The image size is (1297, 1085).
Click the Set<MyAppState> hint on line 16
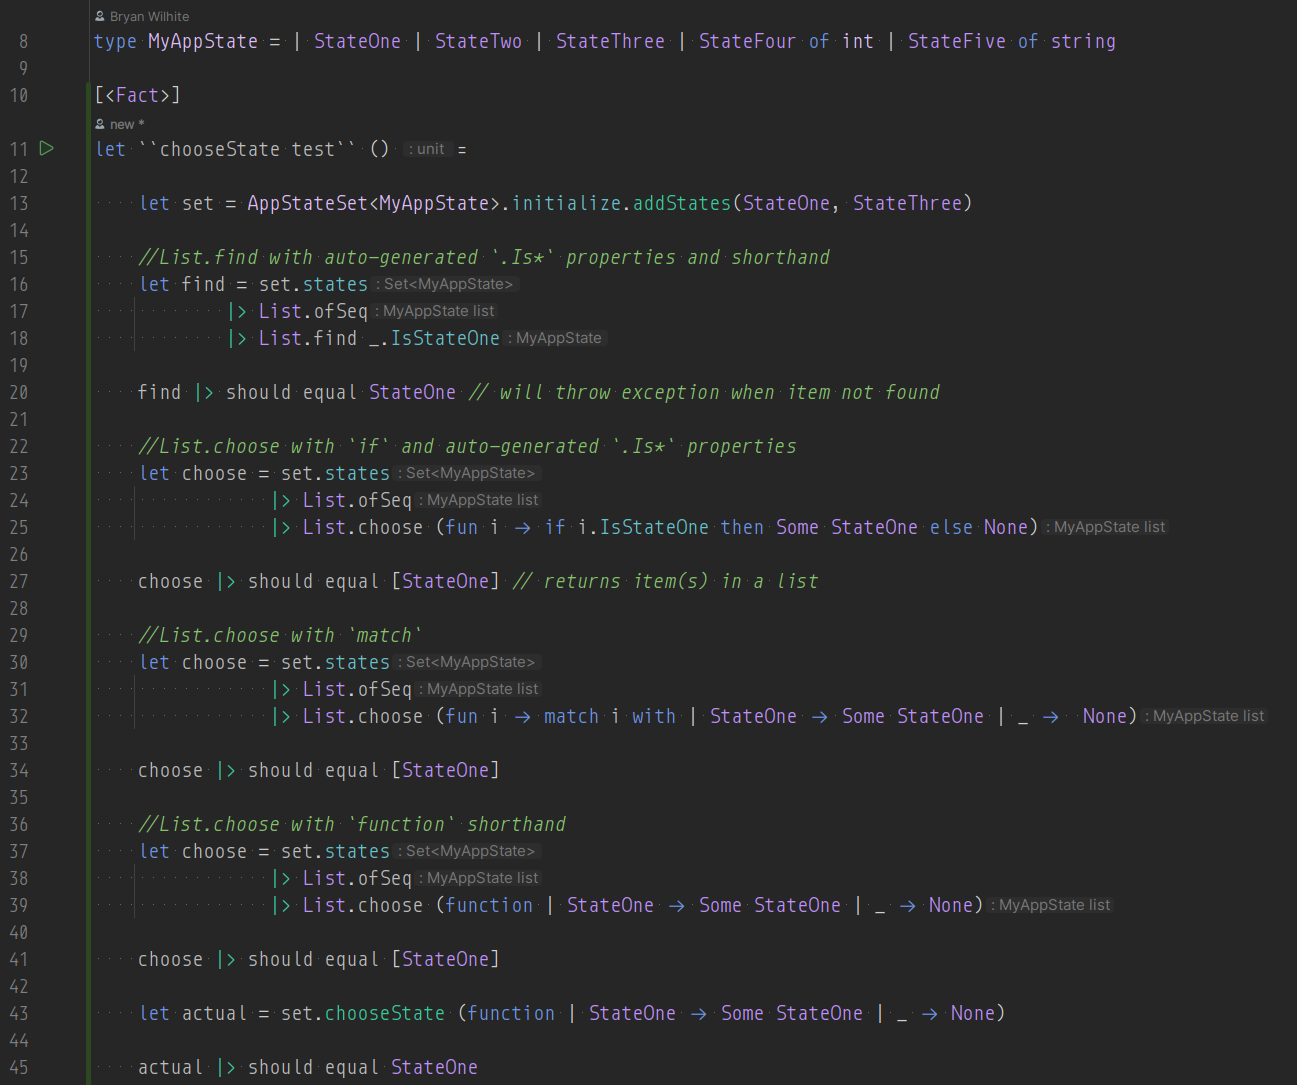444,284
